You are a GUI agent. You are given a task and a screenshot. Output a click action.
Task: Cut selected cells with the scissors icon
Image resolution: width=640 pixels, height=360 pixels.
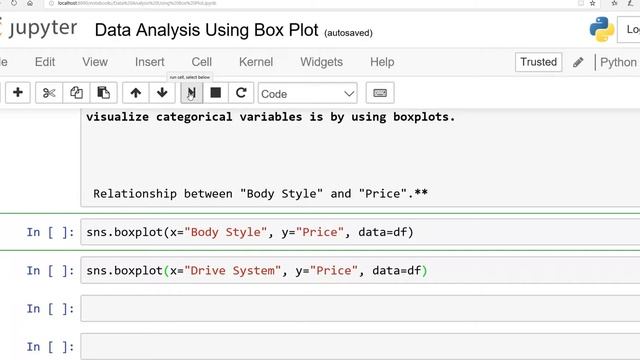[x=49, y=93]
